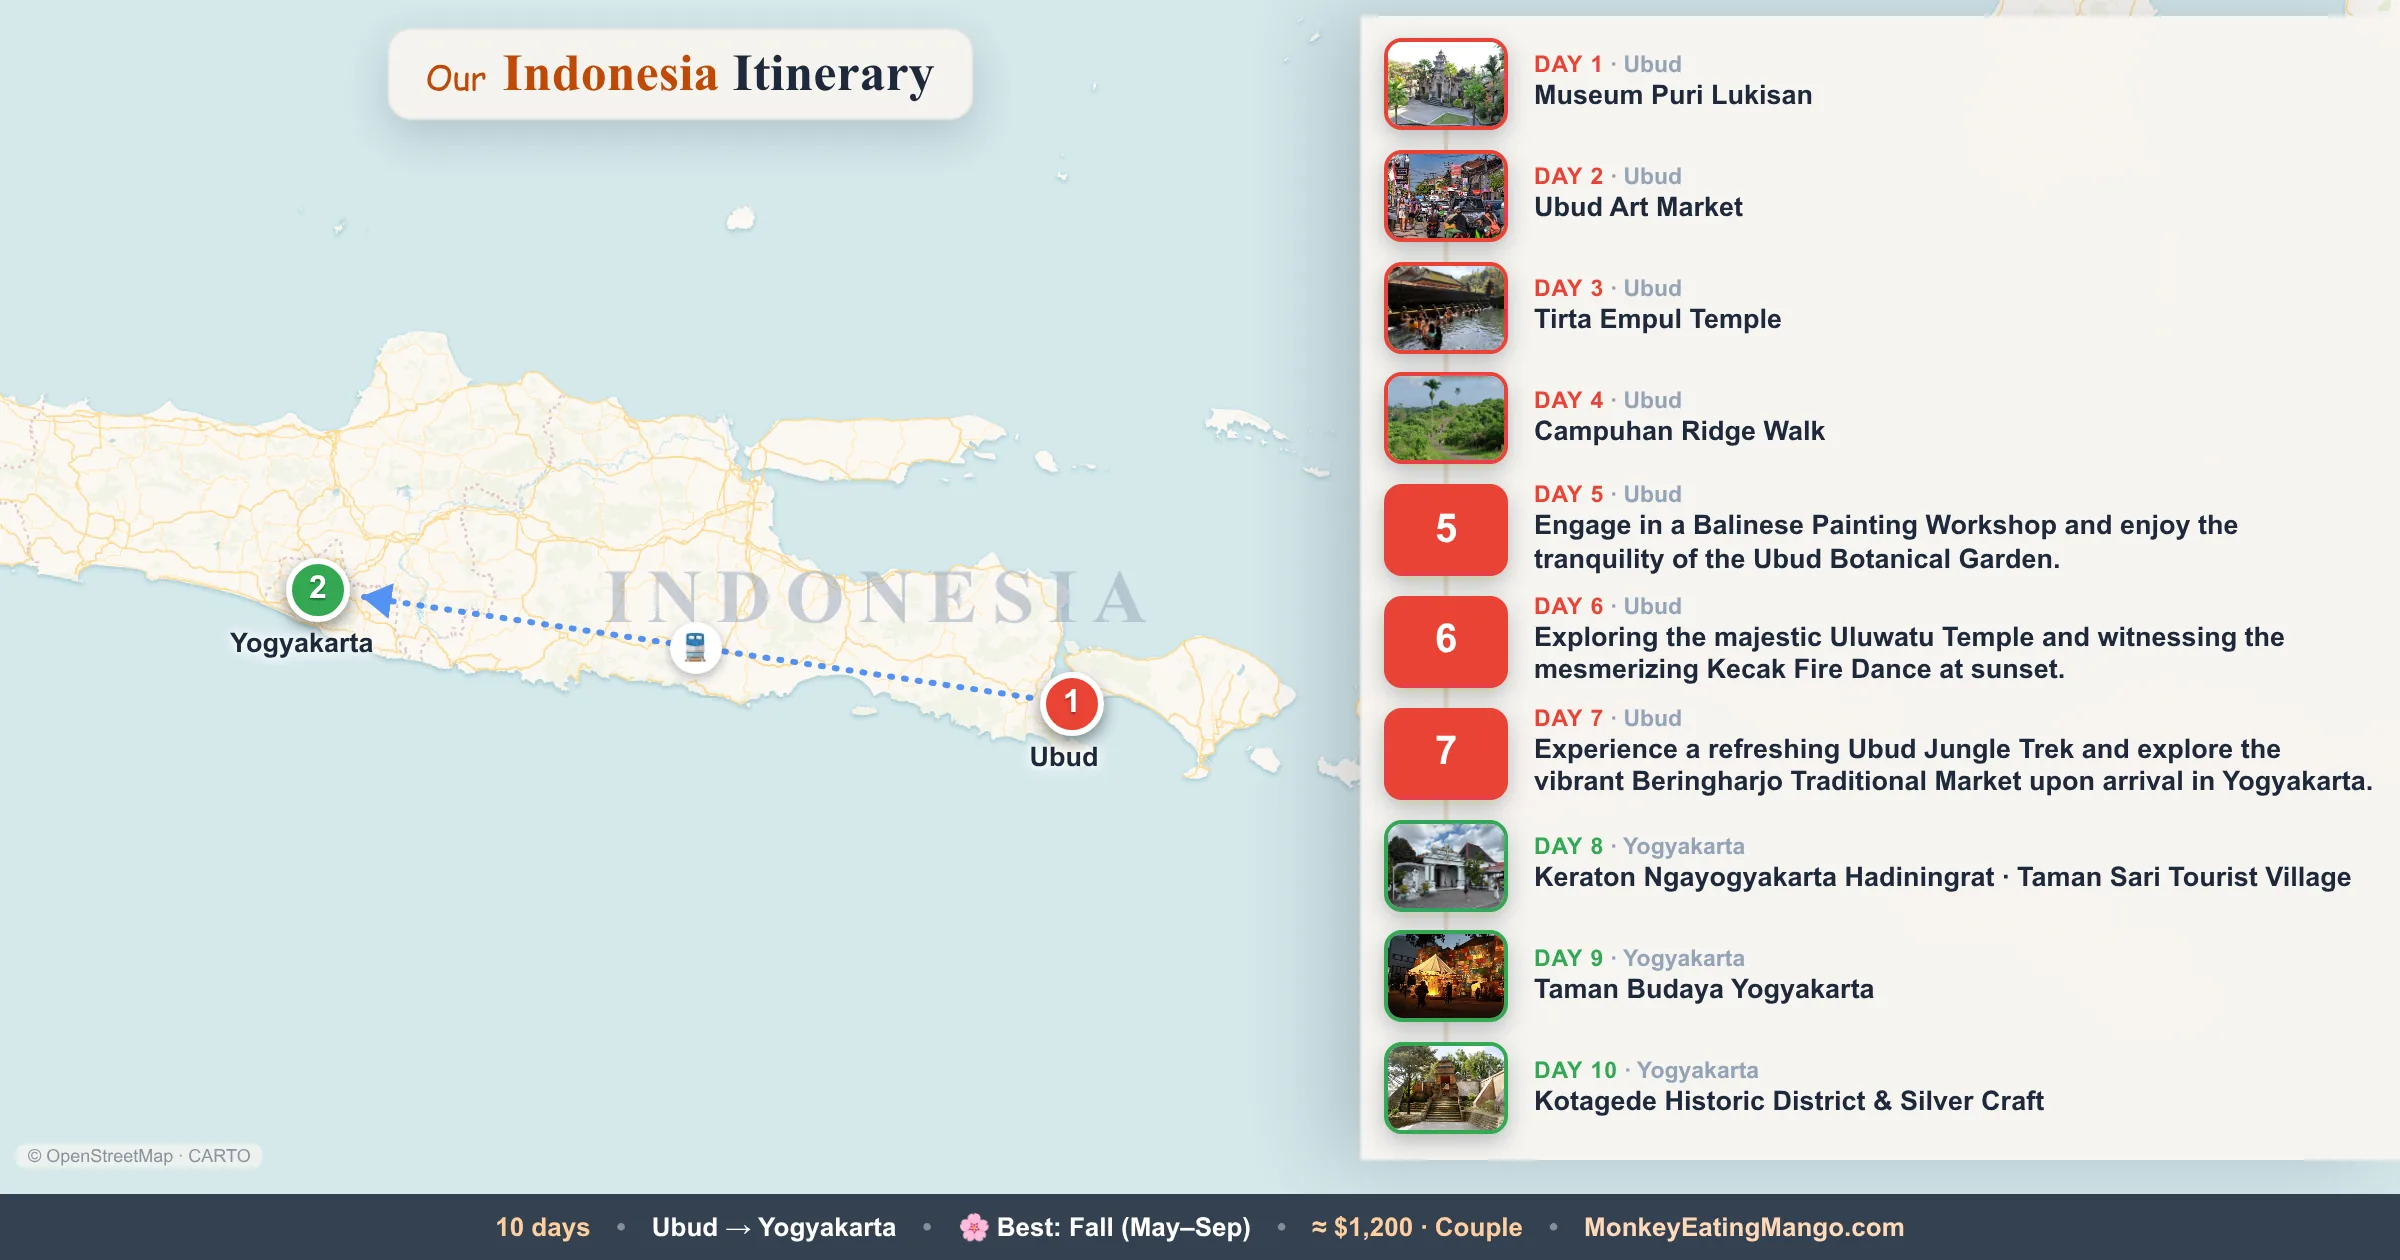Click the 'DAY 2 · Ubud' label
The height and width of the screenshot is (1260, 2400).
(1607, 176)
